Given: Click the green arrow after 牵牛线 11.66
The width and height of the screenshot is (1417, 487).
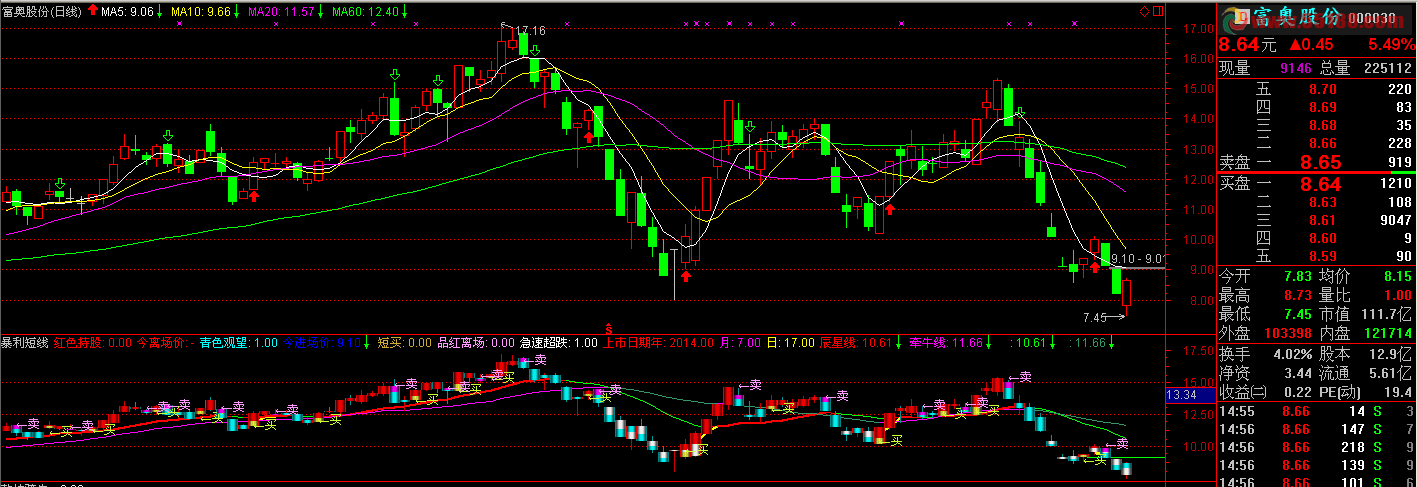Looking at the screenshot, I should pyautogui.click(x=988, y=342).
